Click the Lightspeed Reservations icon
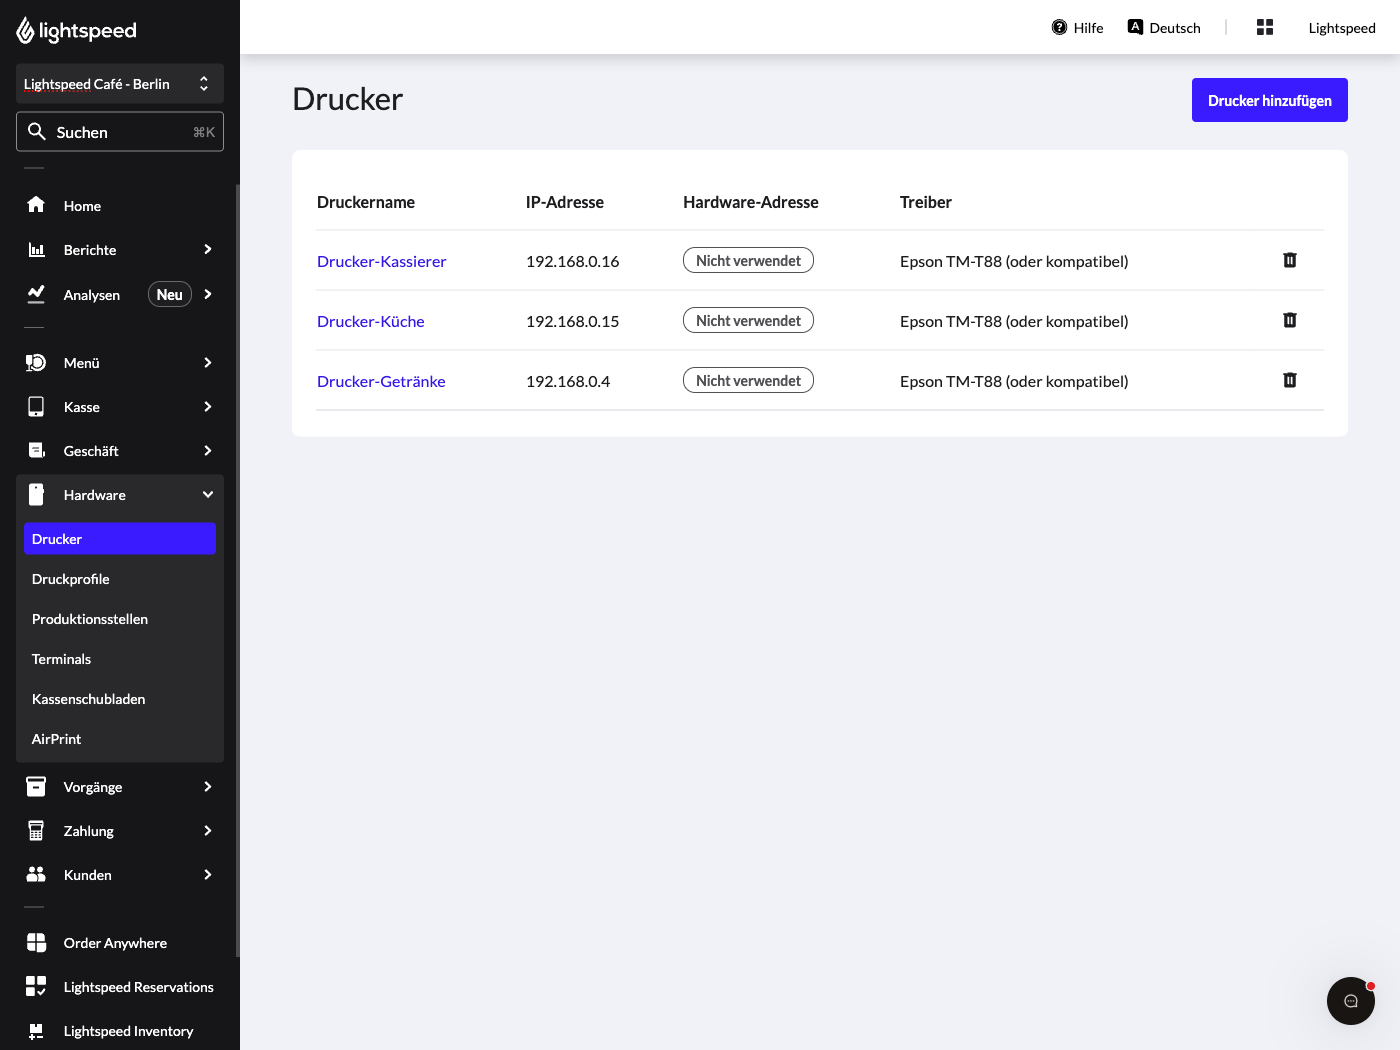This screenshot has height=1050, width=1400. point(36,986)
